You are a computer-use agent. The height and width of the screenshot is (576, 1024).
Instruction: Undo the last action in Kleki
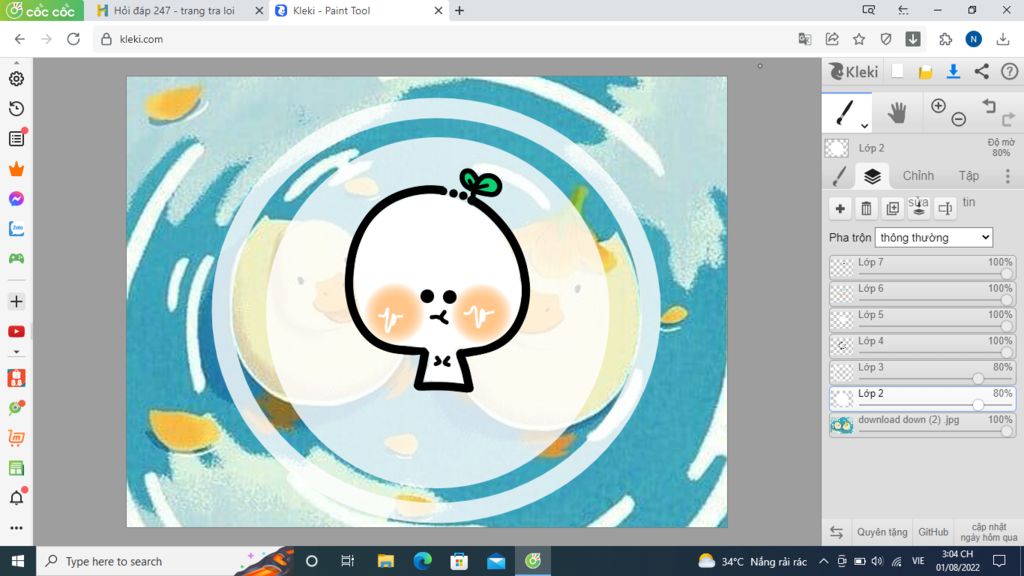[x=989, y=106]
